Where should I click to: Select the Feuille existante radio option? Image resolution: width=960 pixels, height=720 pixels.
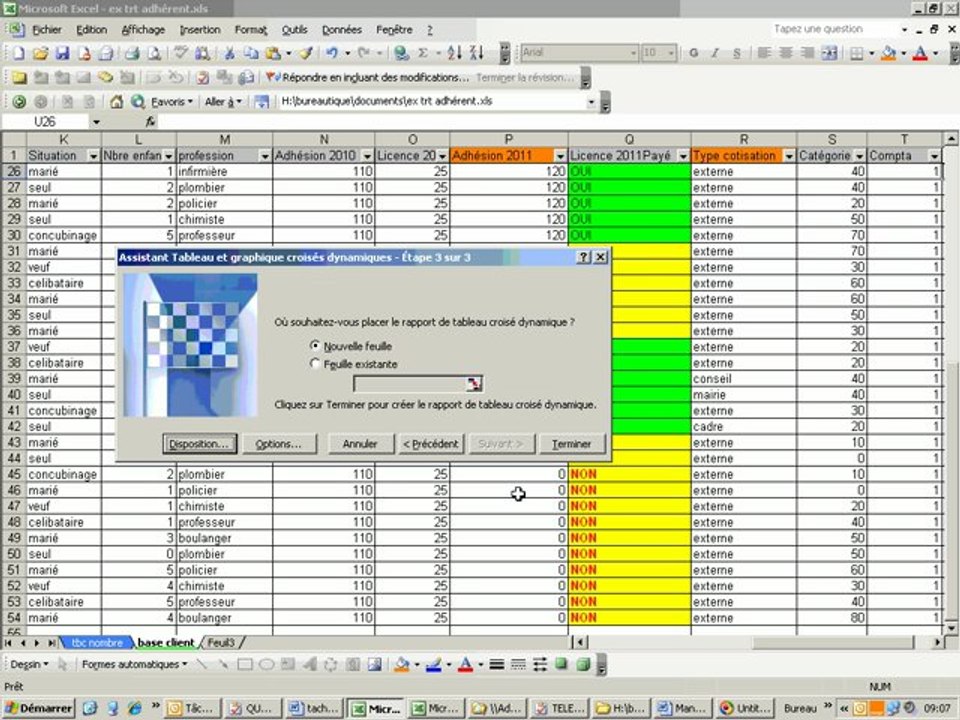point(315,364)
